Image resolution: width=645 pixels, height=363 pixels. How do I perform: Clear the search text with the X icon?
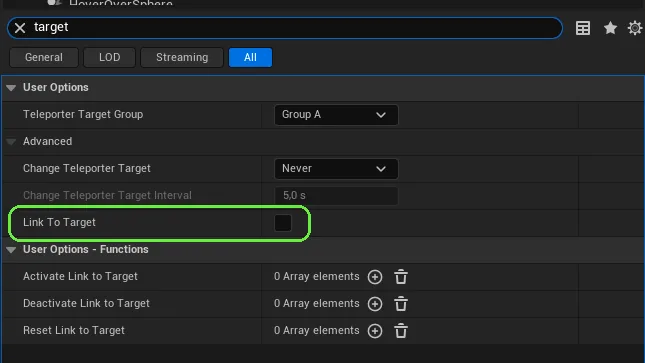click(x=20, y=28)
